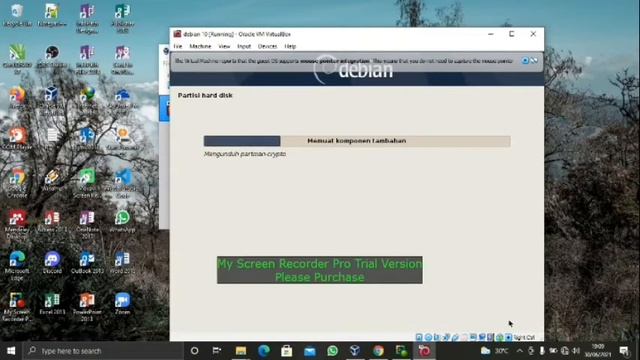The image size is (640, 360).
Task: Open the Input menu in VirtualBox
Action: coord(244,47)
